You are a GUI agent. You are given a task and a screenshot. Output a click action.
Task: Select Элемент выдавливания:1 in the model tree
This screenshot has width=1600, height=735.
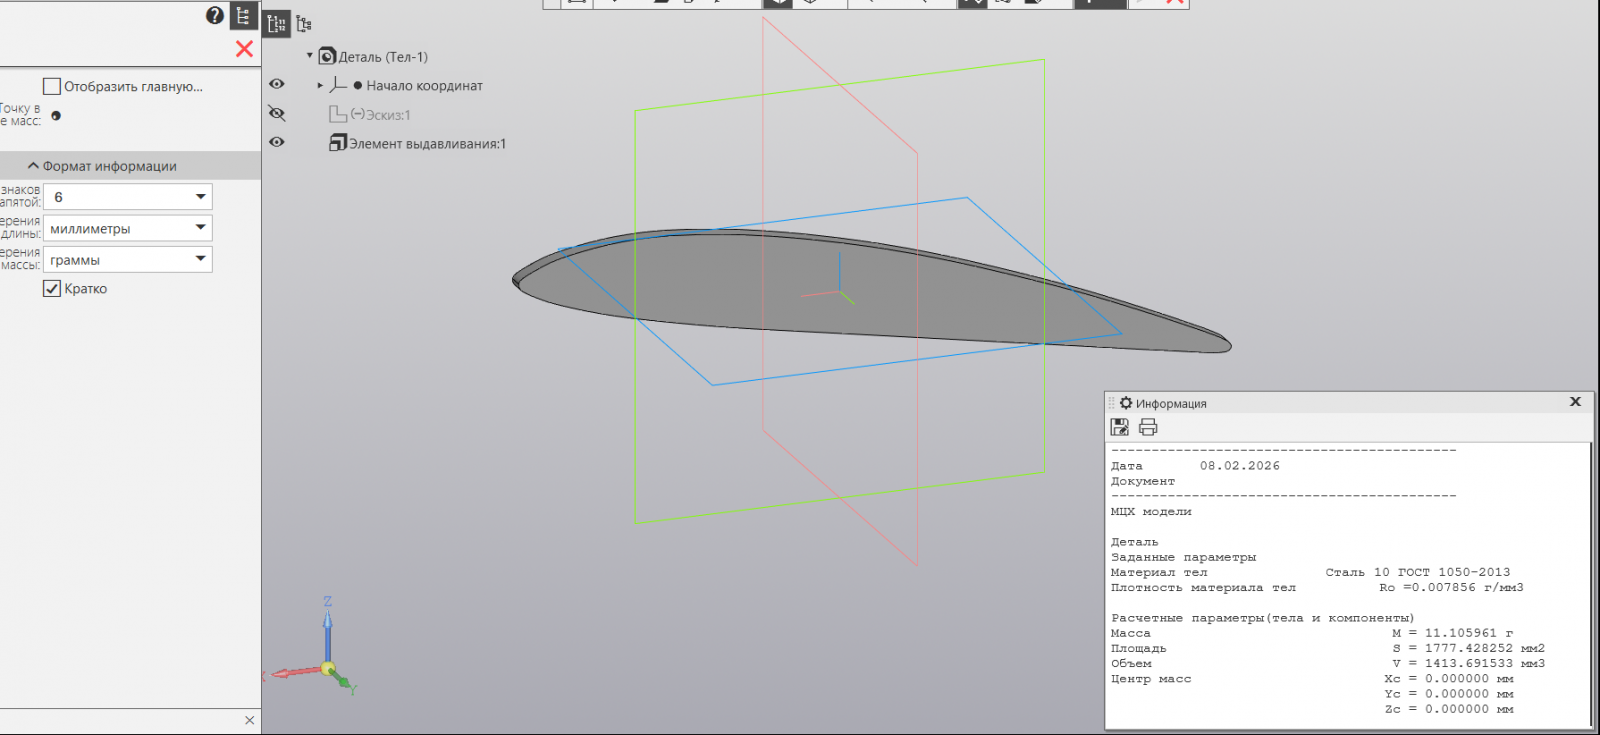coord(427,144)
